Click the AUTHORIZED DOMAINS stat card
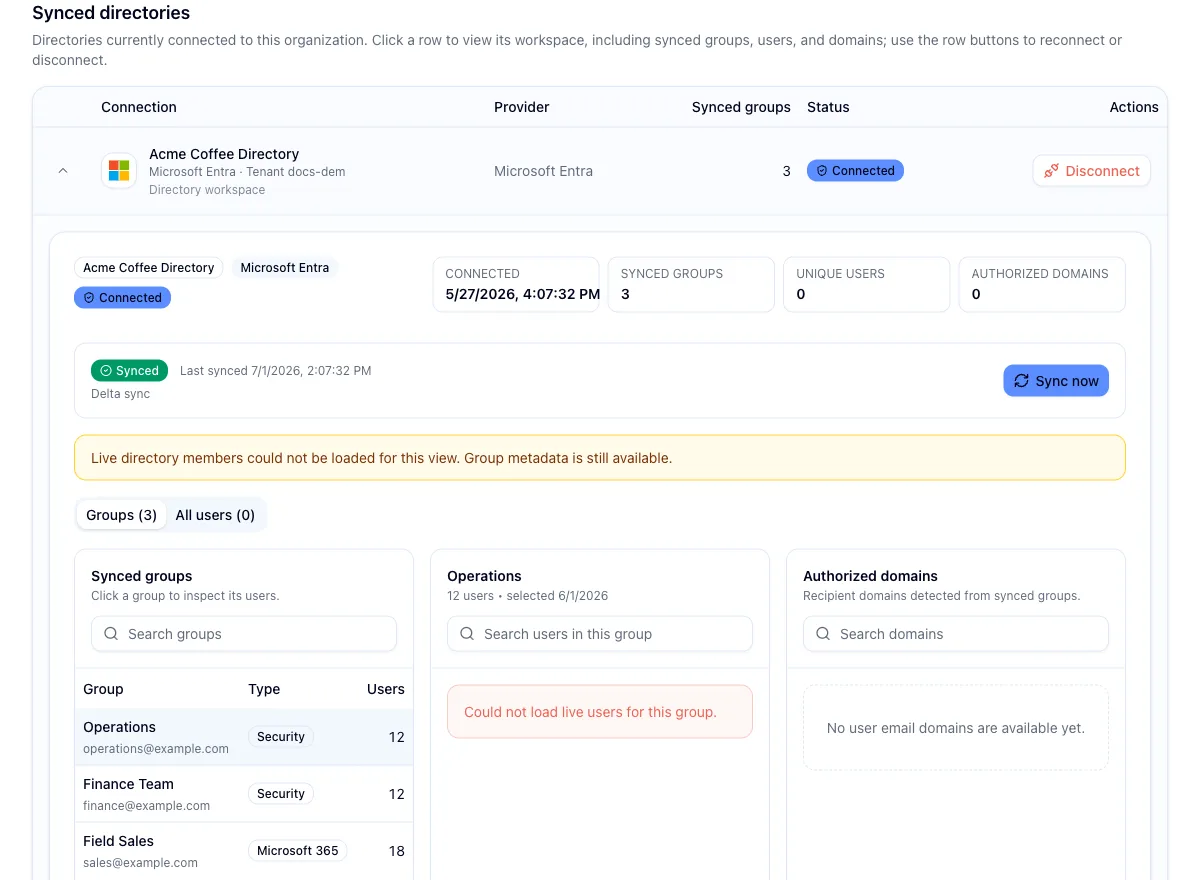Viewport: 1200px width, 880px height. (x=1042, y=284)
